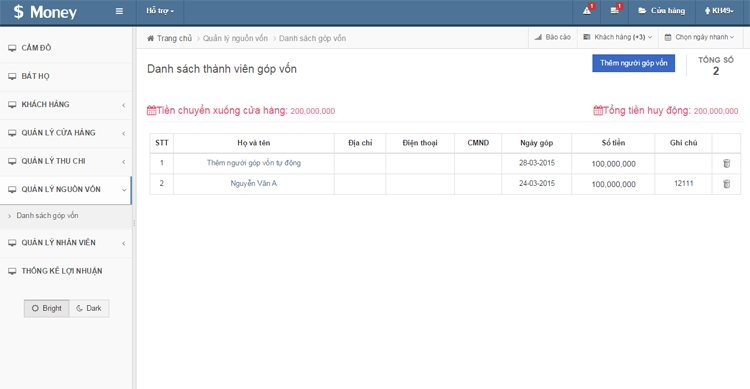The image size is (750, 389).
Task: Click the Địa chỉ column header
Action: point(360,143)
